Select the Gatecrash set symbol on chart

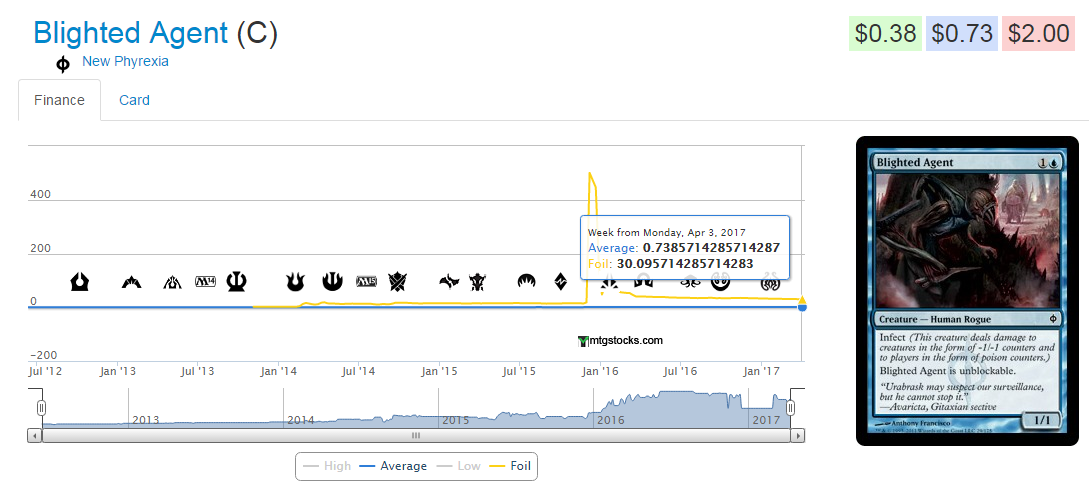click(x=131, y=281)
